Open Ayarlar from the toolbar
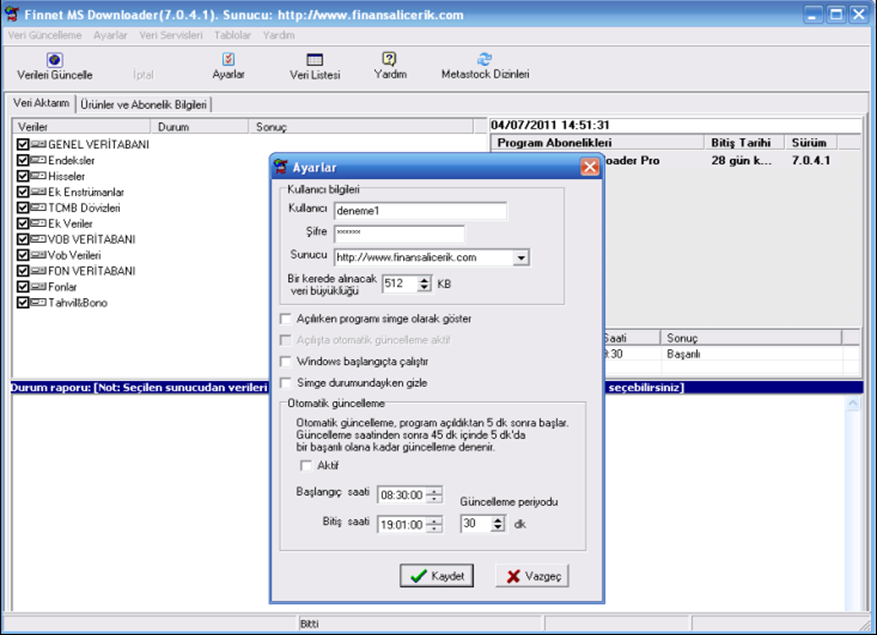The width and height of the screenshot is (877, 635). [228, 60]
